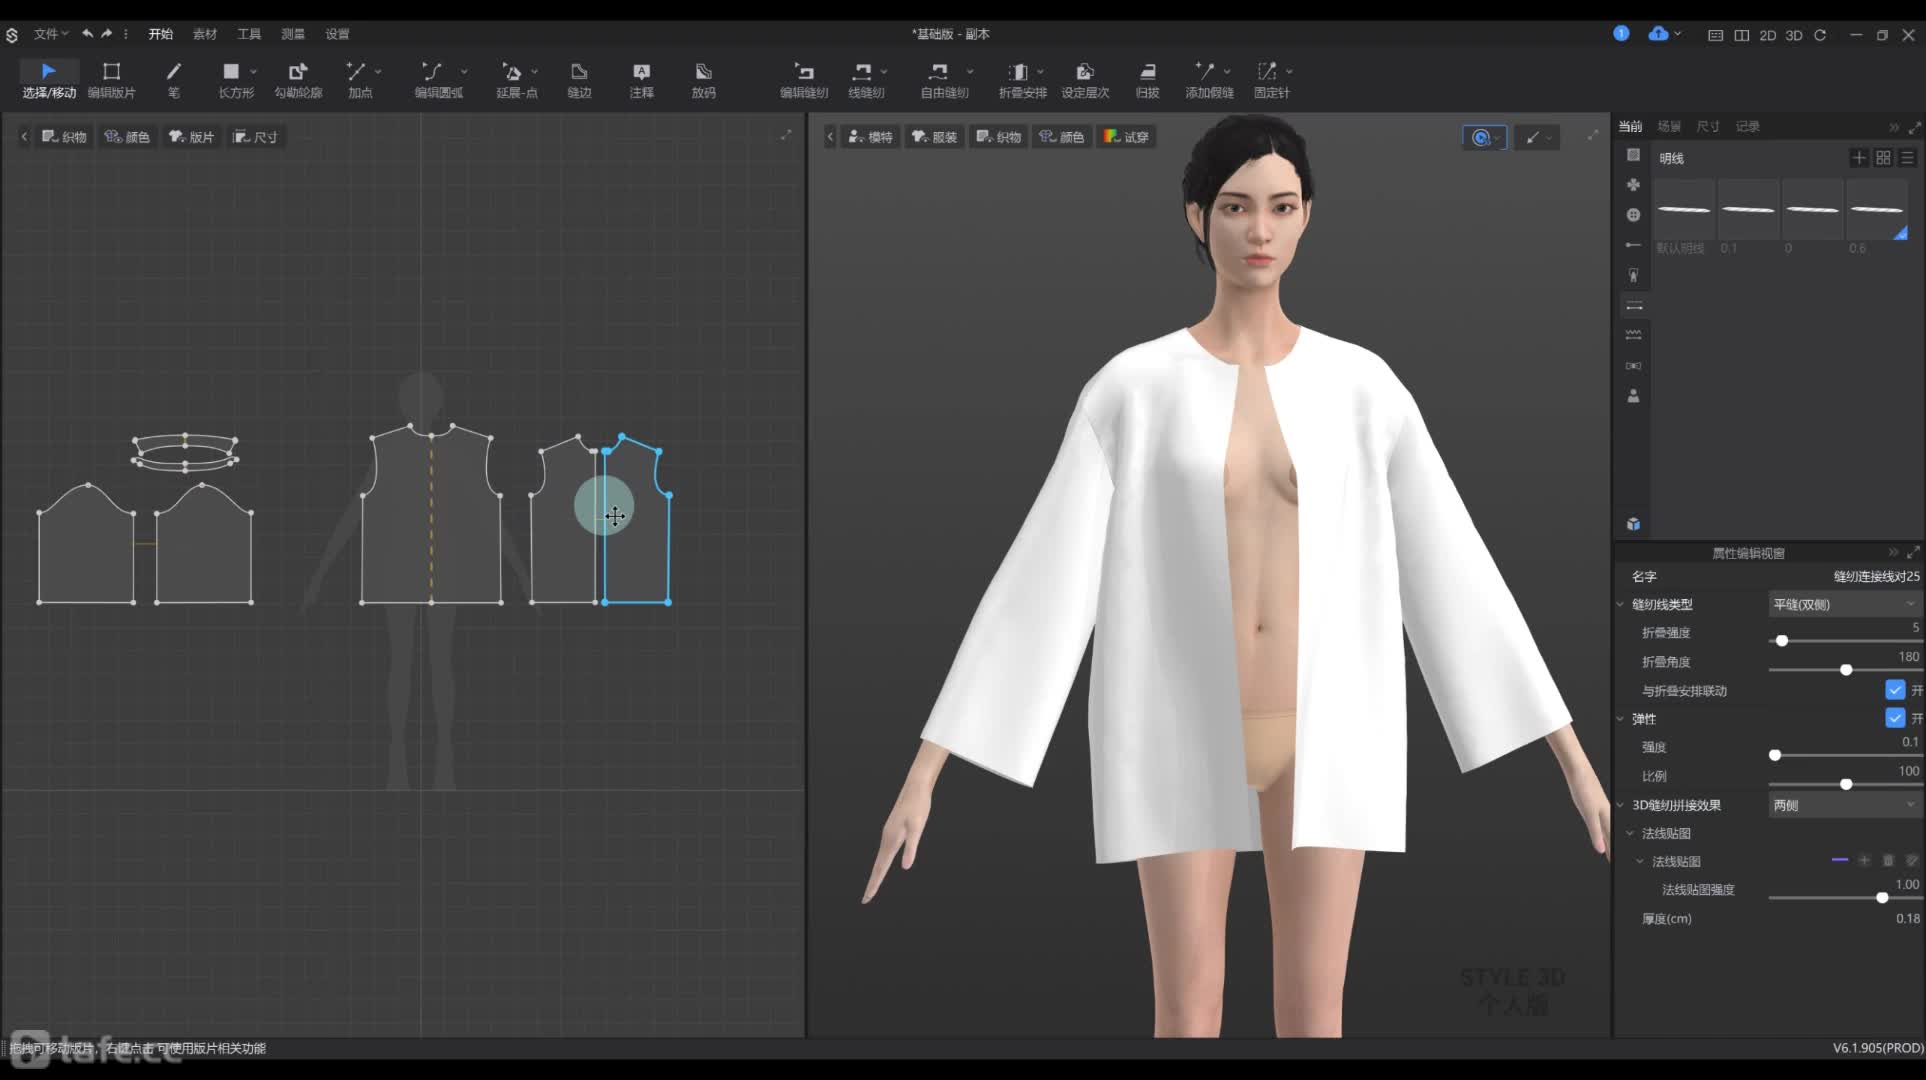The width and height of the screenshot is (1926, 1080).
Task: Switch to the 工具 menu tab
Action: 249,34
